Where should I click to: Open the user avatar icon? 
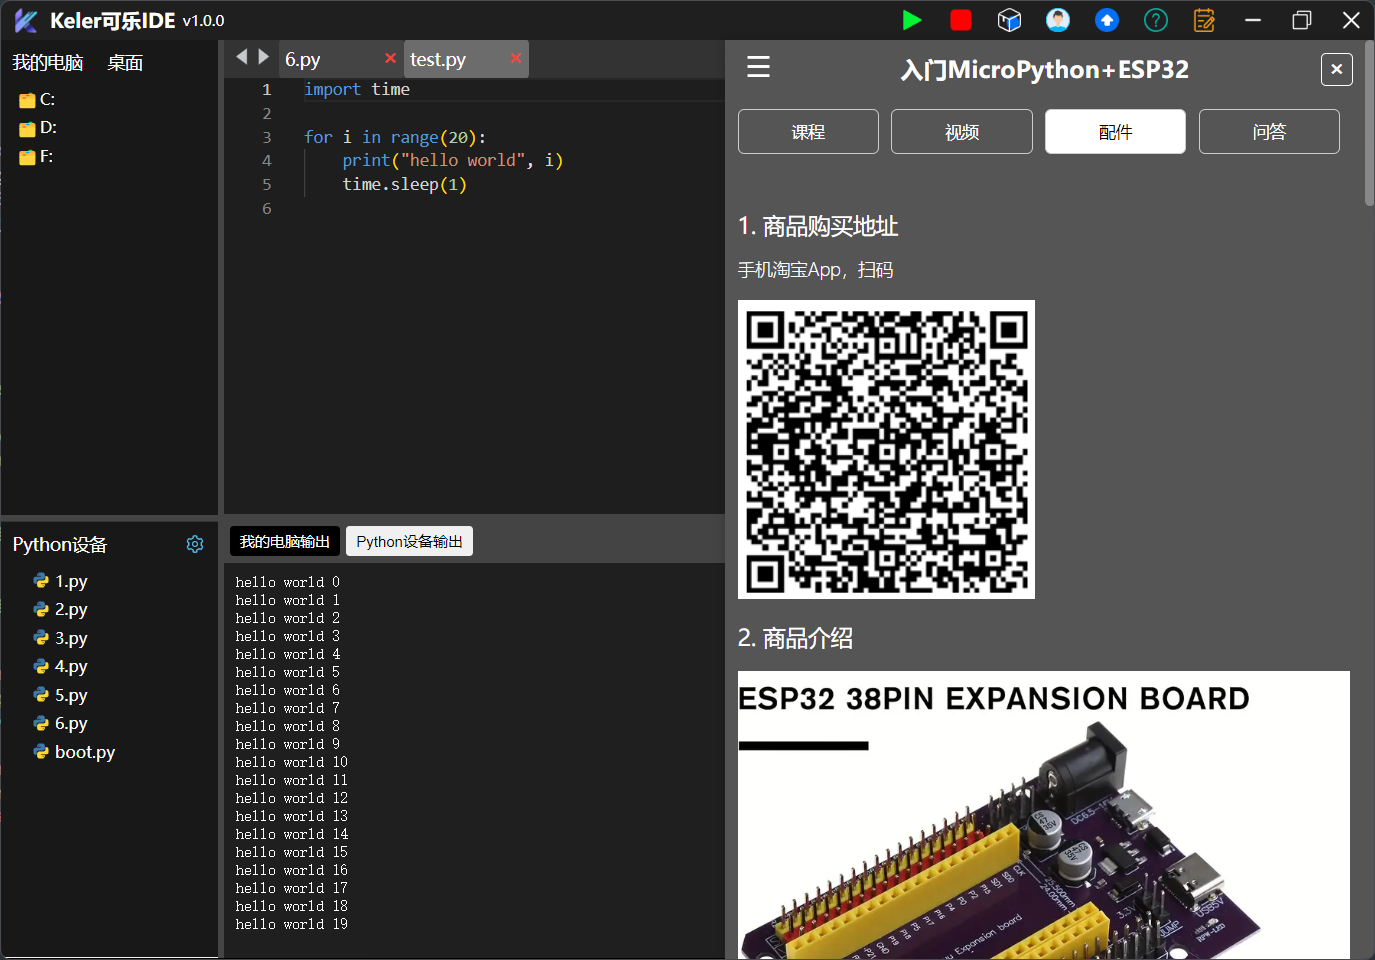tap(1058, 20)
